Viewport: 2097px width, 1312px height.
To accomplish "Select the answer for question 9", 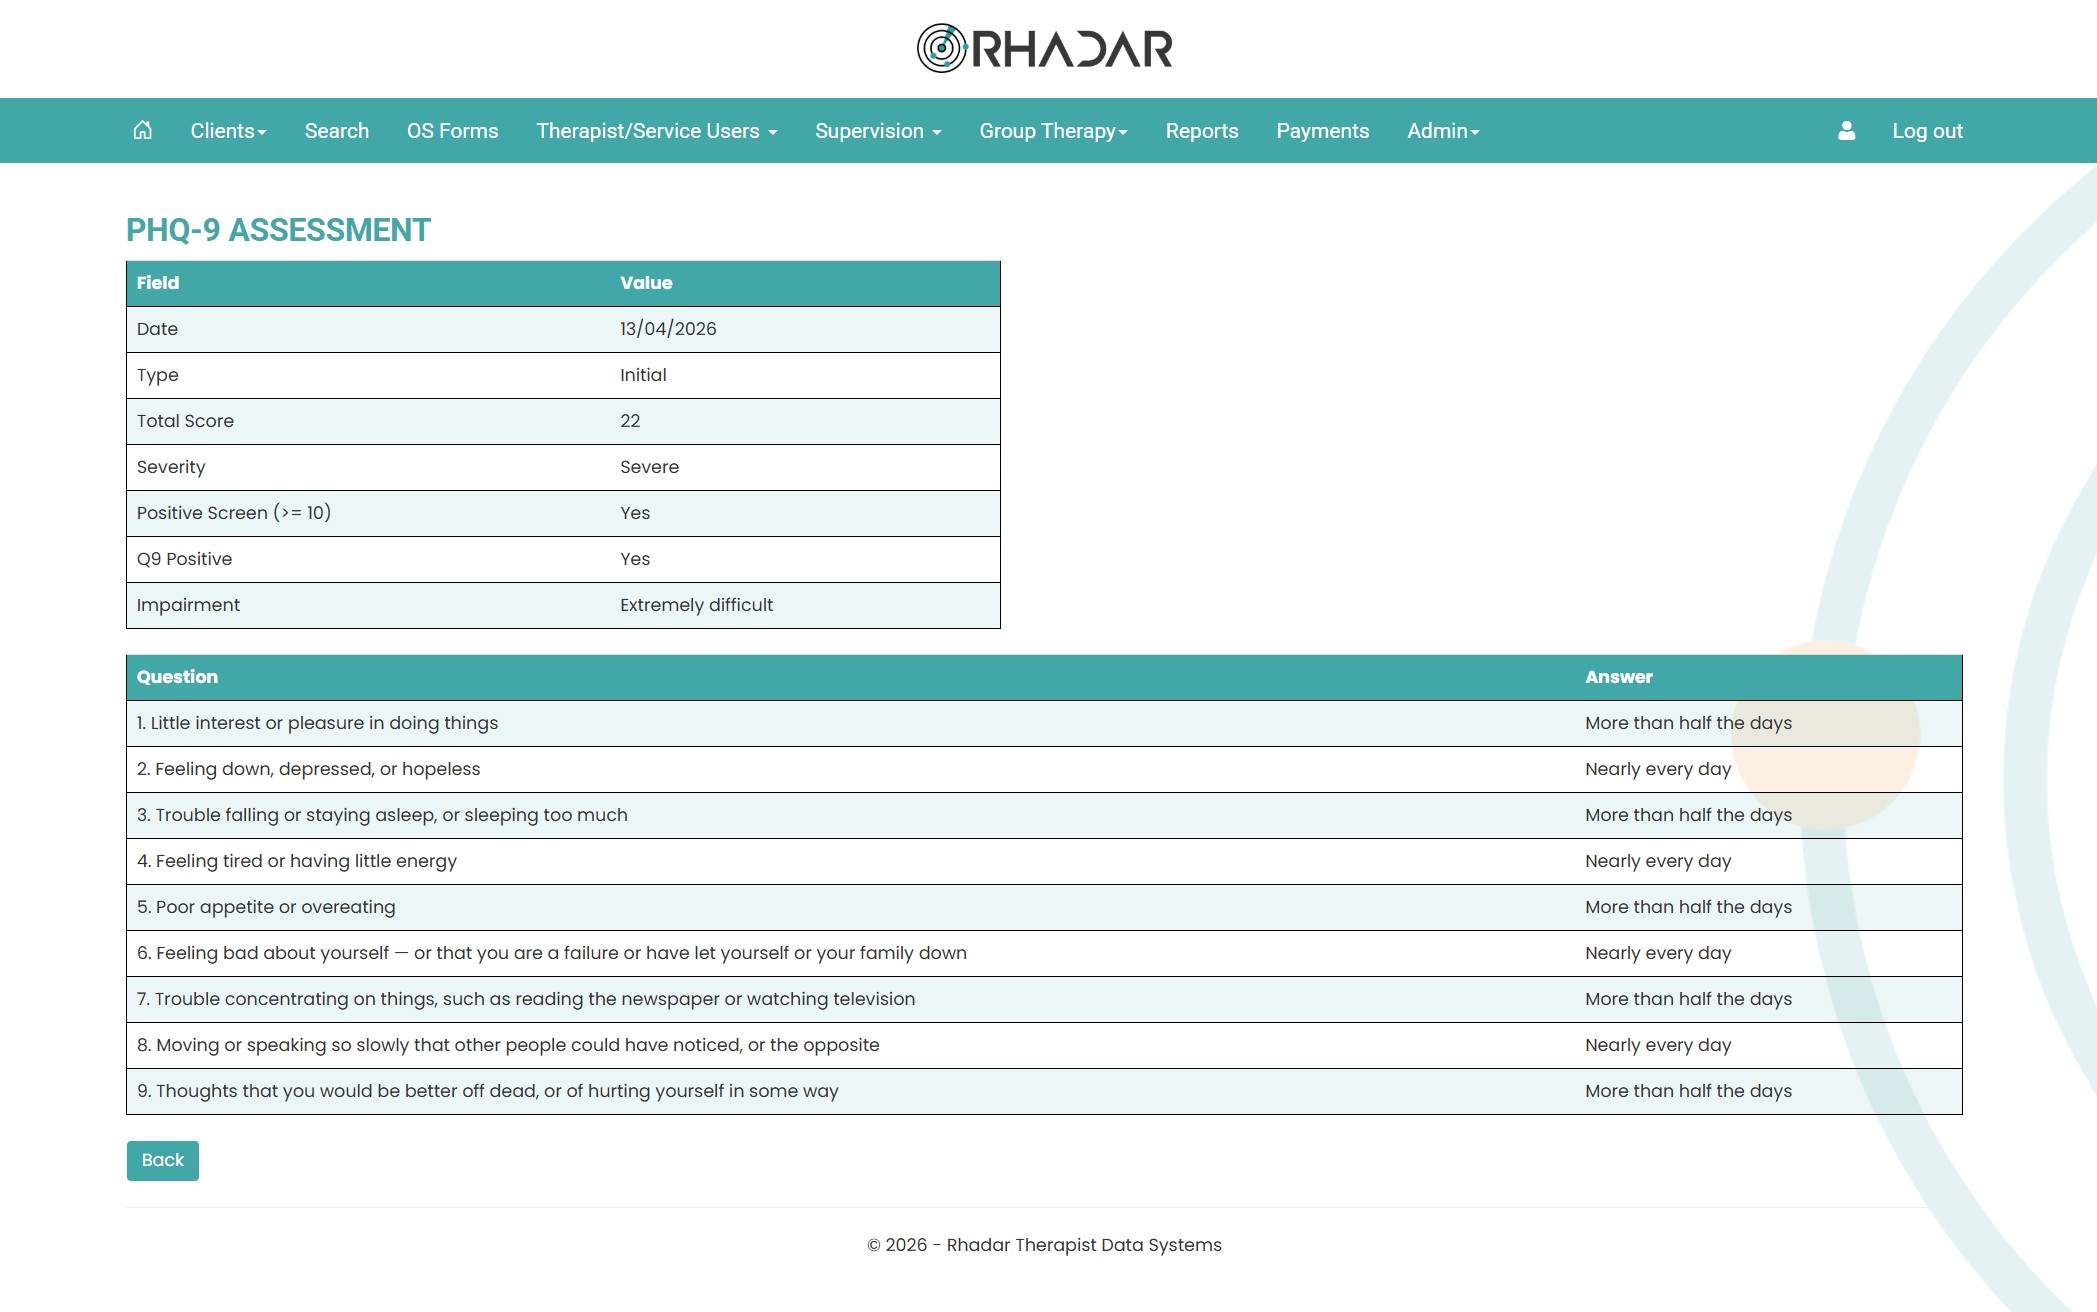I will pyautogui.click(x=1688, y=1091).
